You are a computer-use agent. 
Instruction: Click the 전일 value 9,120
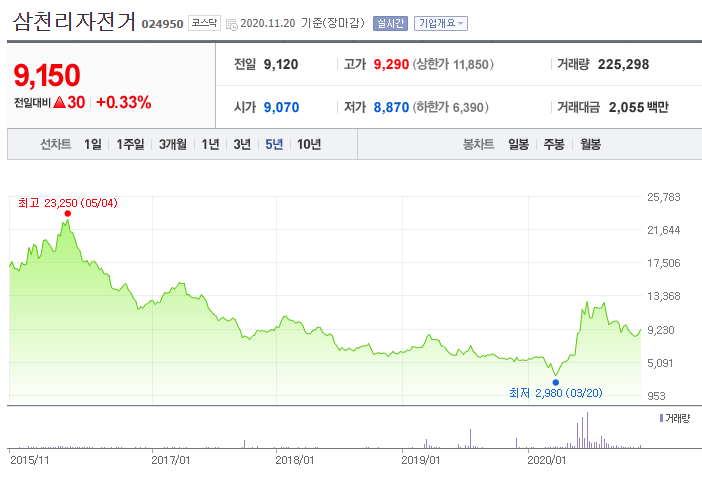click(281, 64)
